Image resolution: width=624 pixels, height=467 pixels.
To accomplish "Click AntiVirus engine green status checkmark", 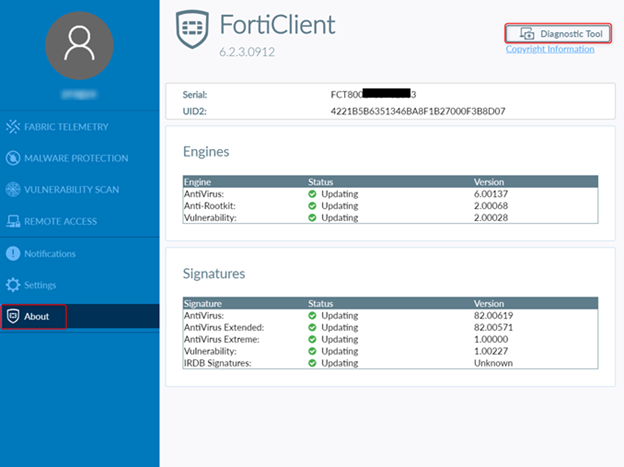I will (x=312, y=193).
